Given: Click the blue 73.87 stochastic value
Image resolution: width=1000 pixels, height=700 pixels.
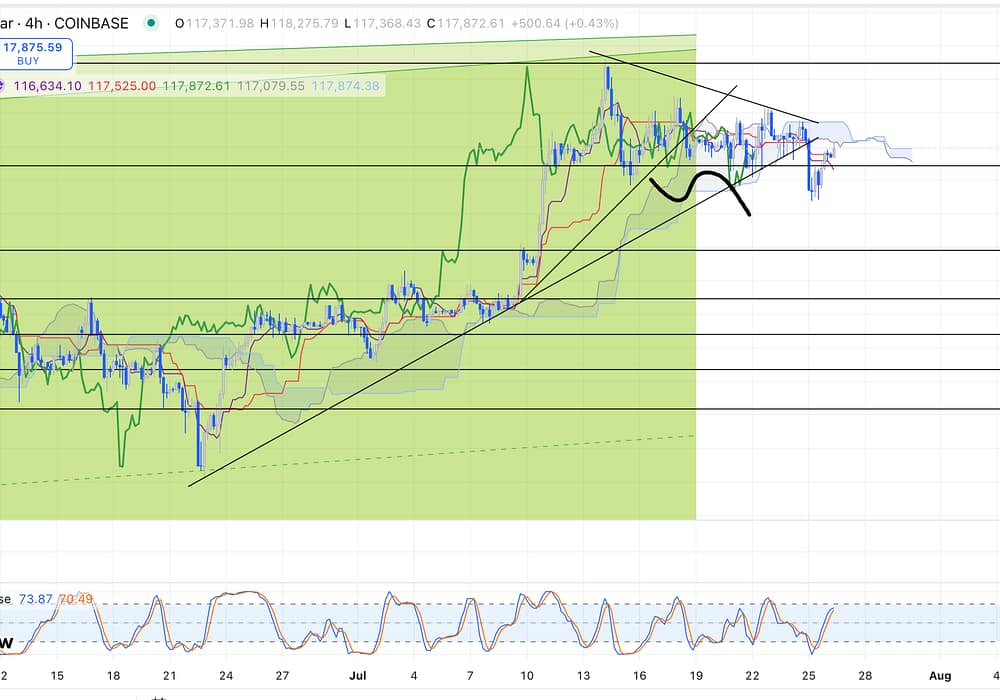Looking at the screenshot, I should (x=37, y=599).
